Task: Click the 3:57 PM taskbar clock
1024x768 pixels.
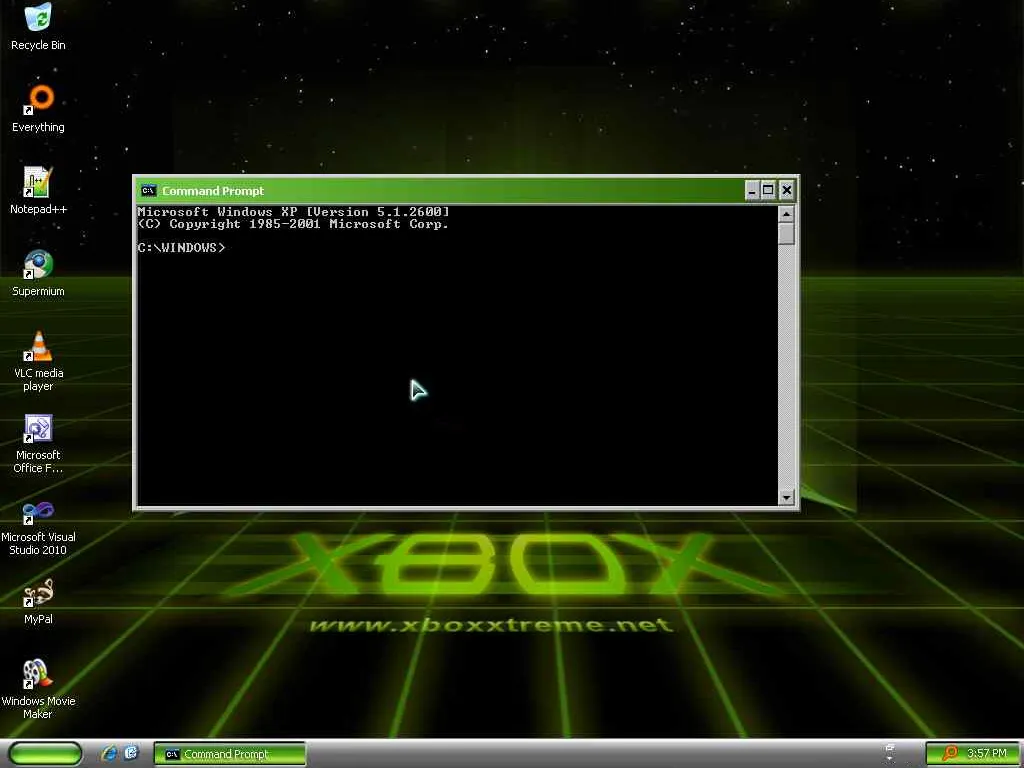Action: [986, 753]
